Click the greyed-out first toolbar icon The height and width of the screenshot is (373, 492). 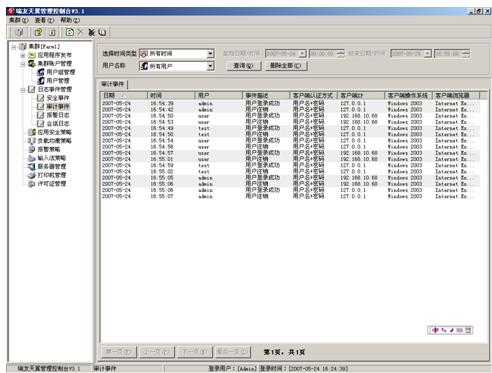coord(20,32)
